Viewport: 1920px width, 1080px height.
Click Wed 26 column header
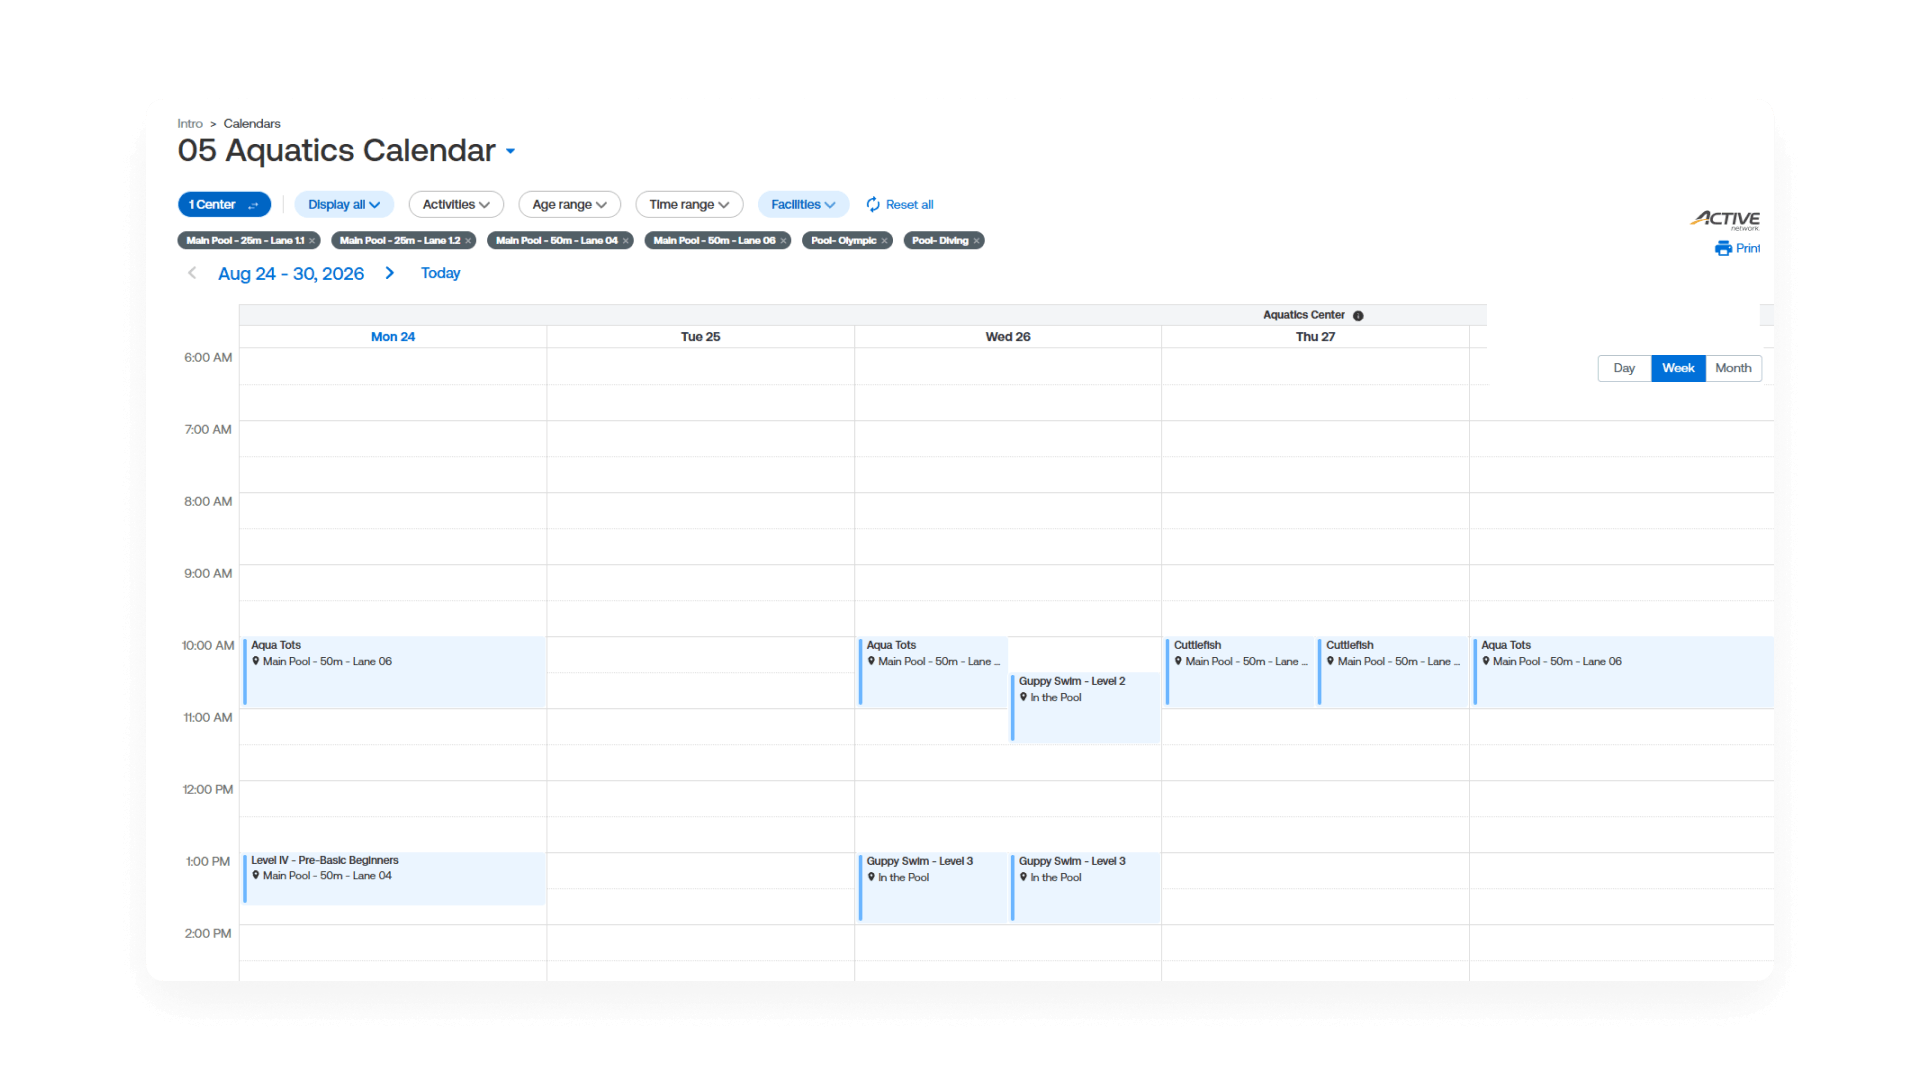pyautogui.click(x=1008, y=337)
